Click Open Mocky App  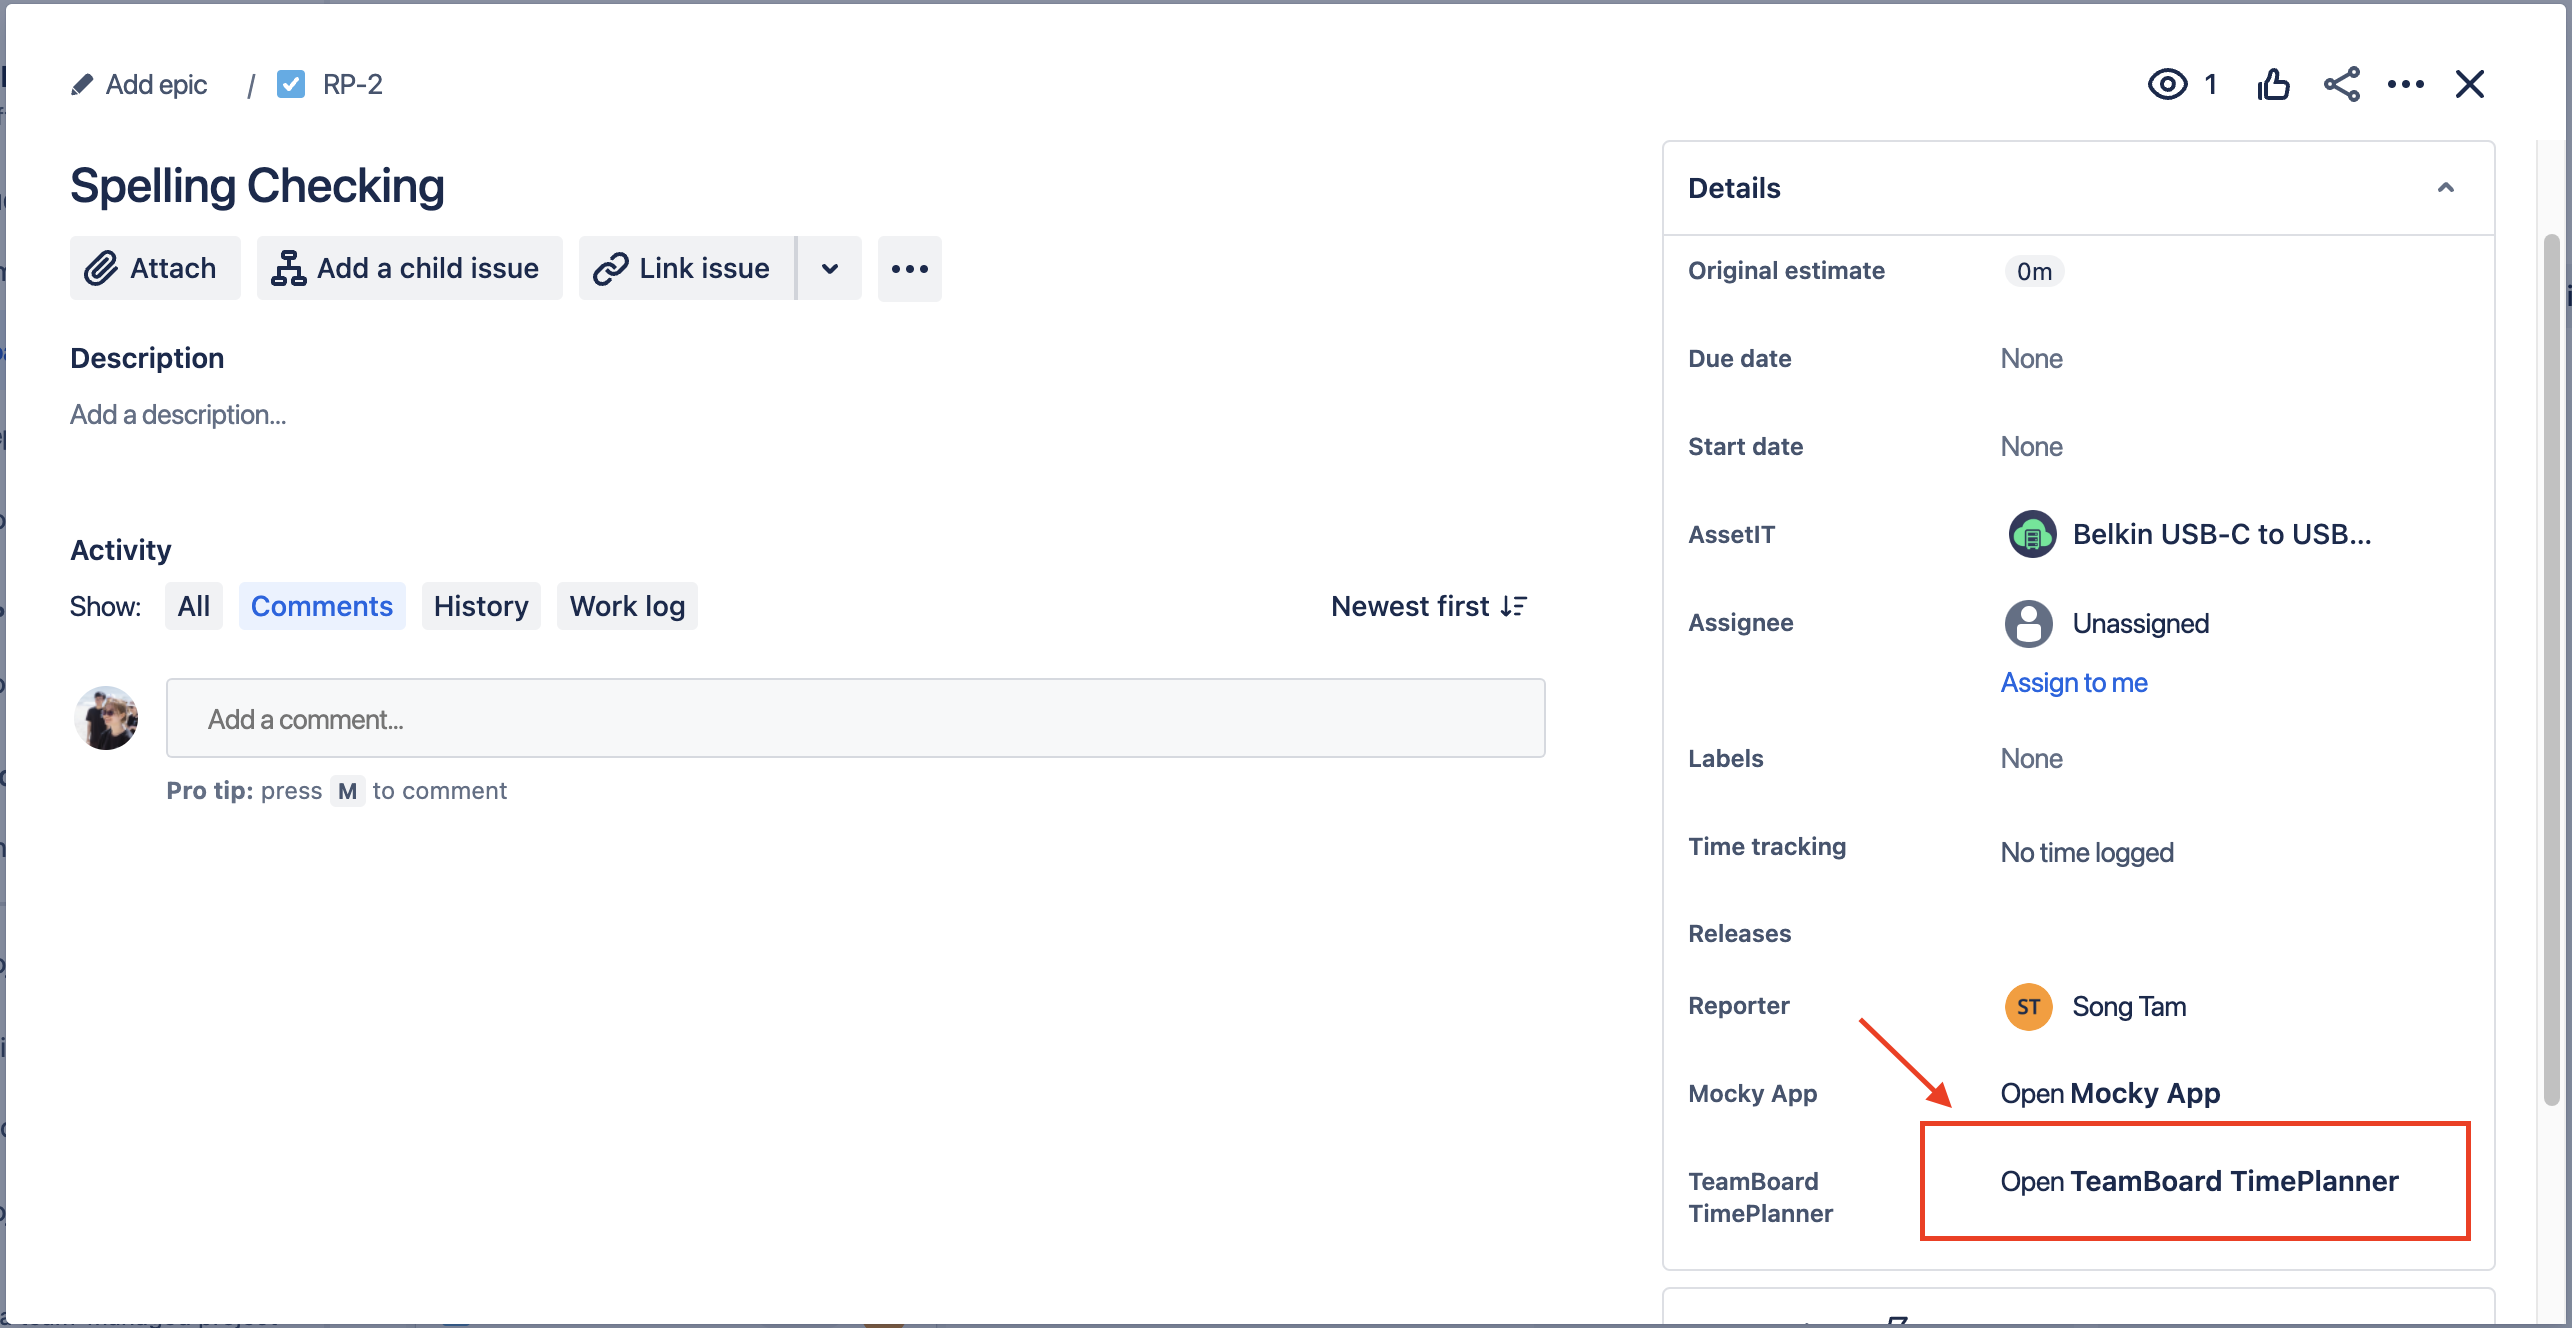click(2110, 1093)
